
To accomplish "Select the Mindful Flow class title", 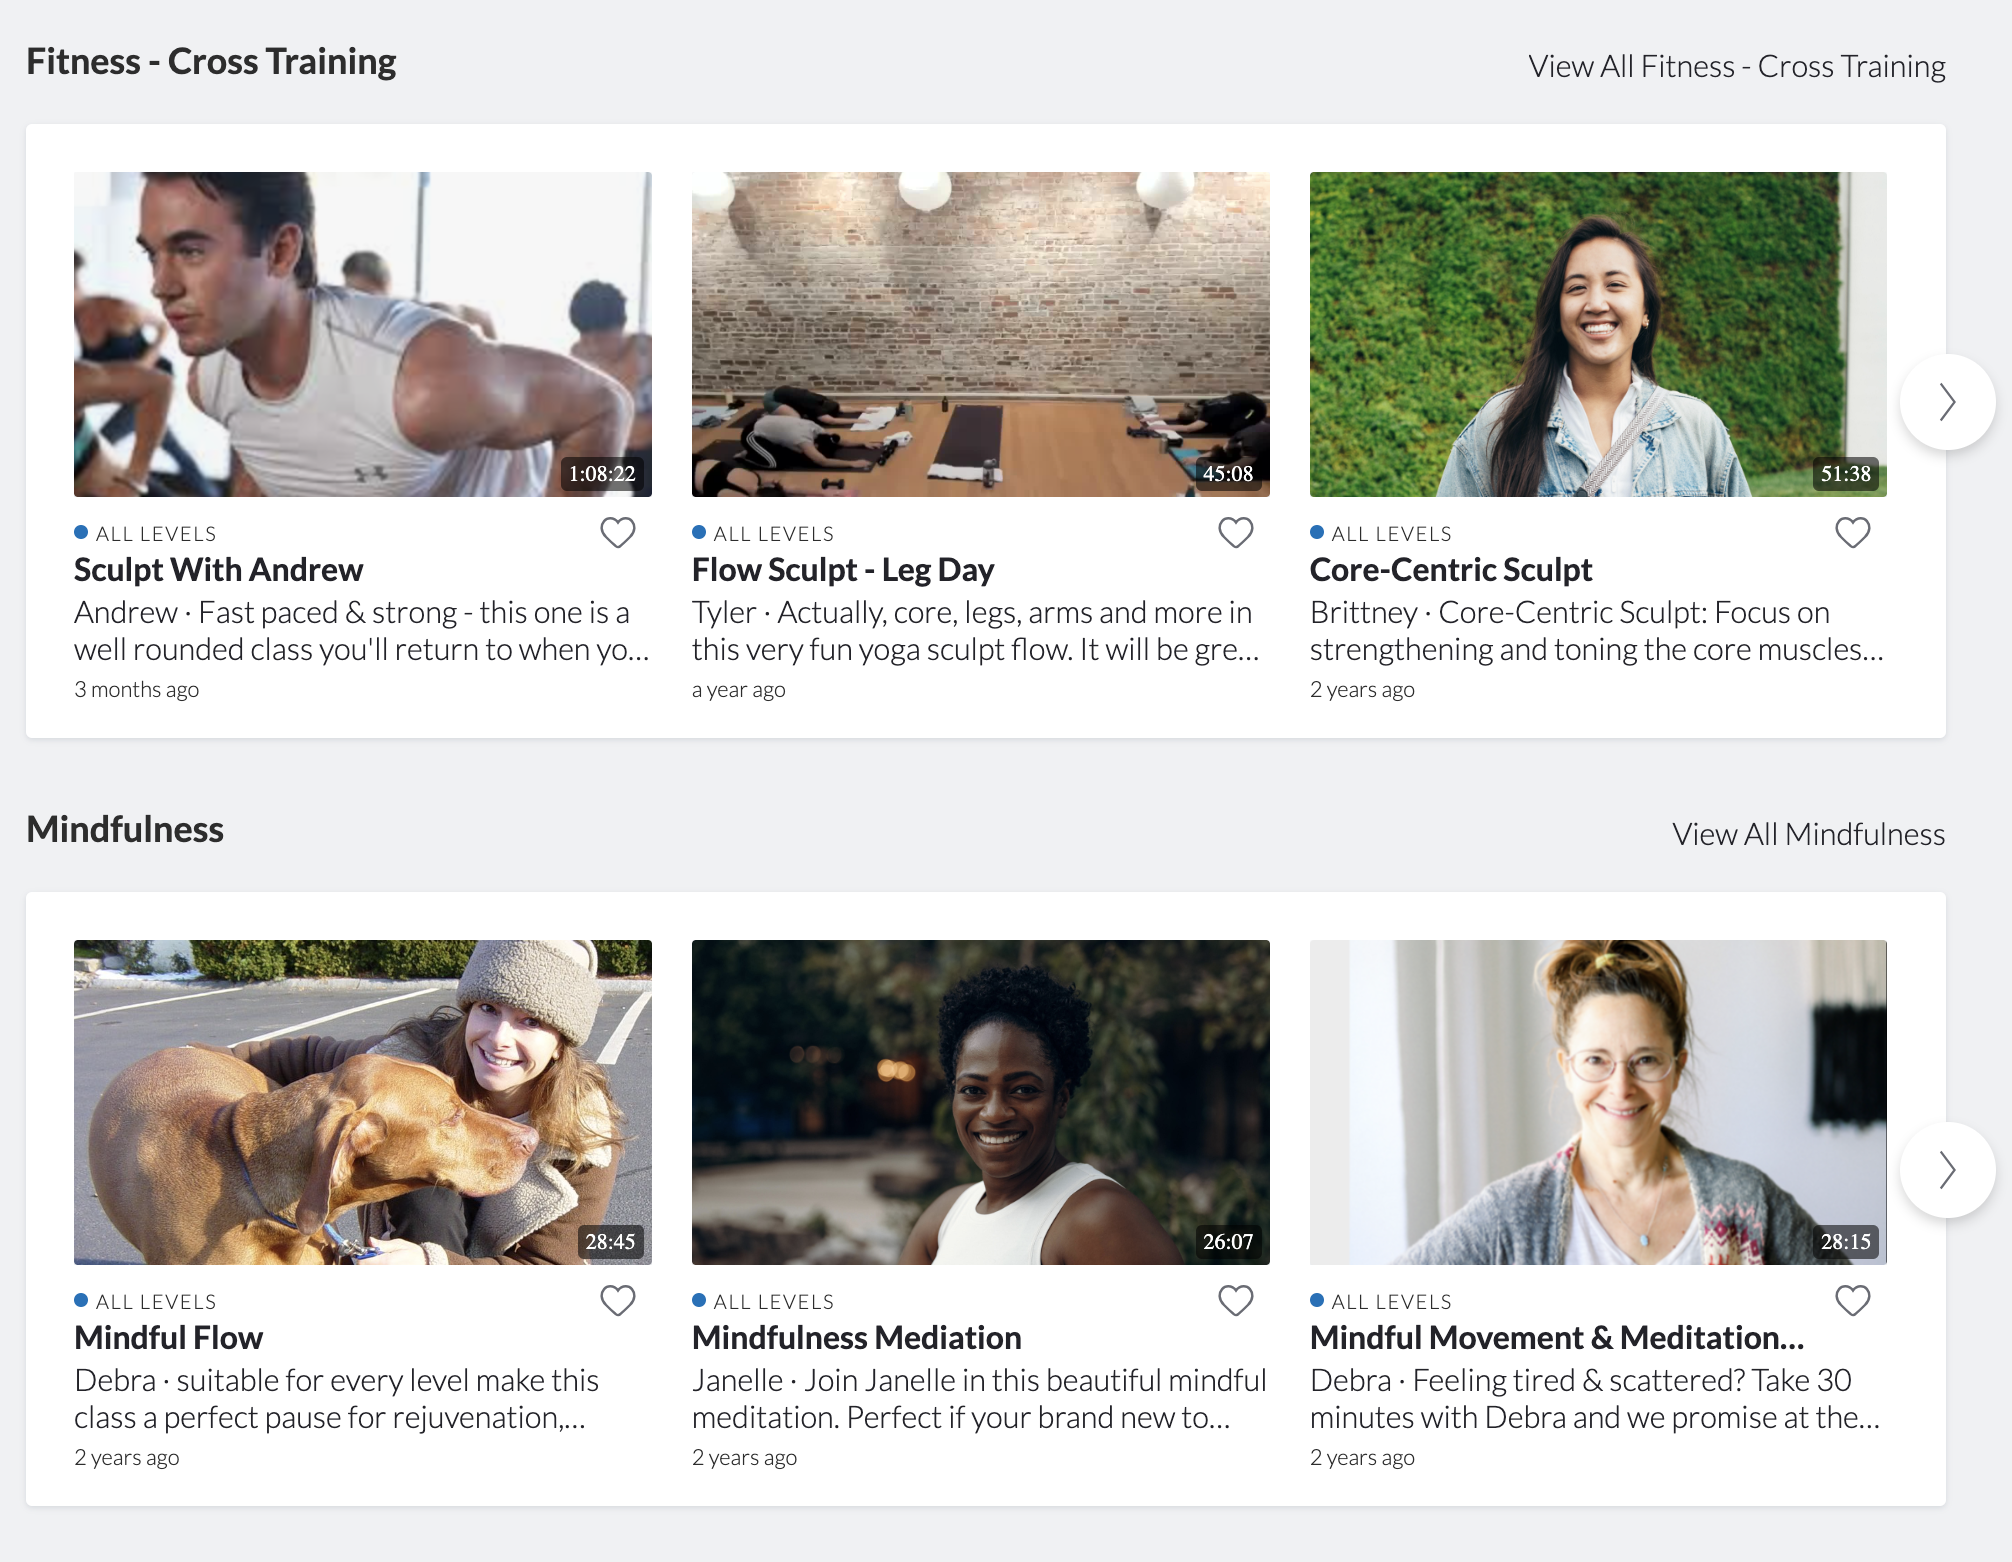I will tap(168, 1338).
